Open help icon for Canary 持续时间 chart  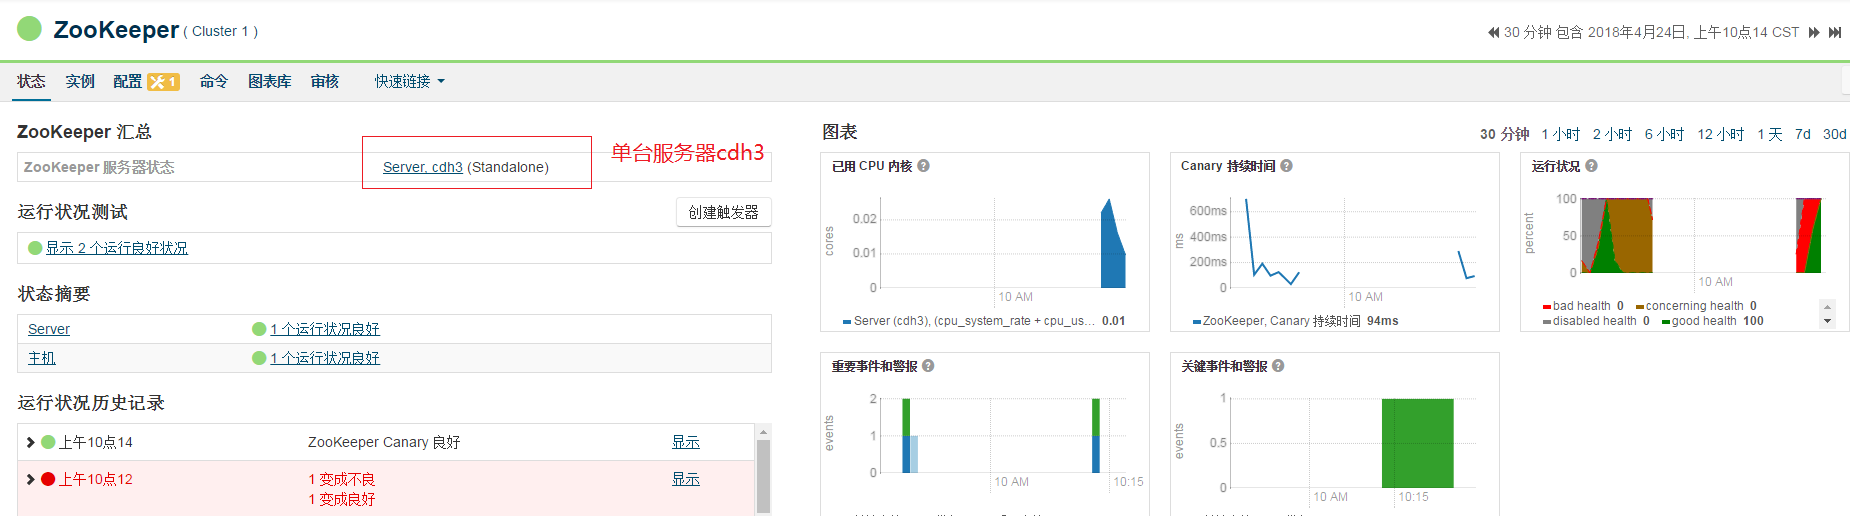[x=1287, y=166]
